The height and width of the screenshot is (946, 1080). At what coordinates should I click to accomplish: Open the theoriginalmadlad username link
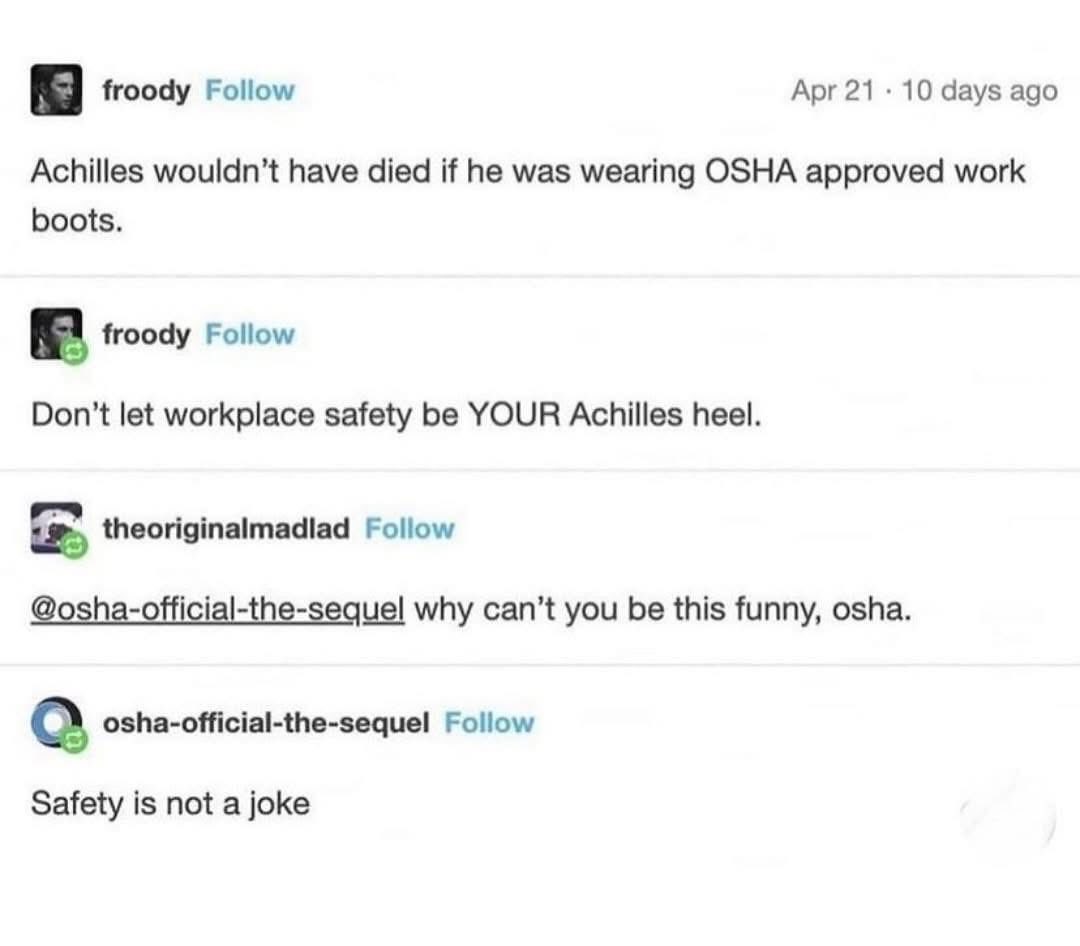pos(227,528)
